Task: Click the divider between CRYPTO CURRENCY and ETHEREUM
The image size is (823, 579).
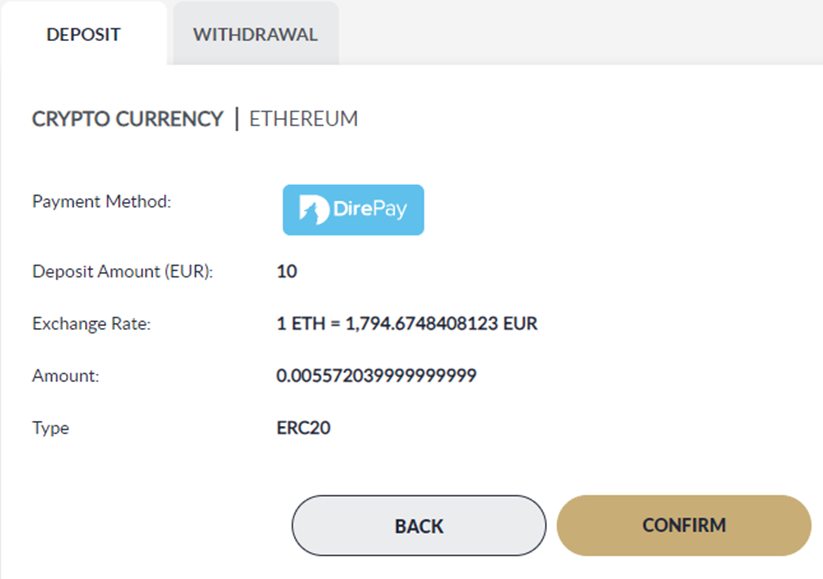Action: point(237,119)
